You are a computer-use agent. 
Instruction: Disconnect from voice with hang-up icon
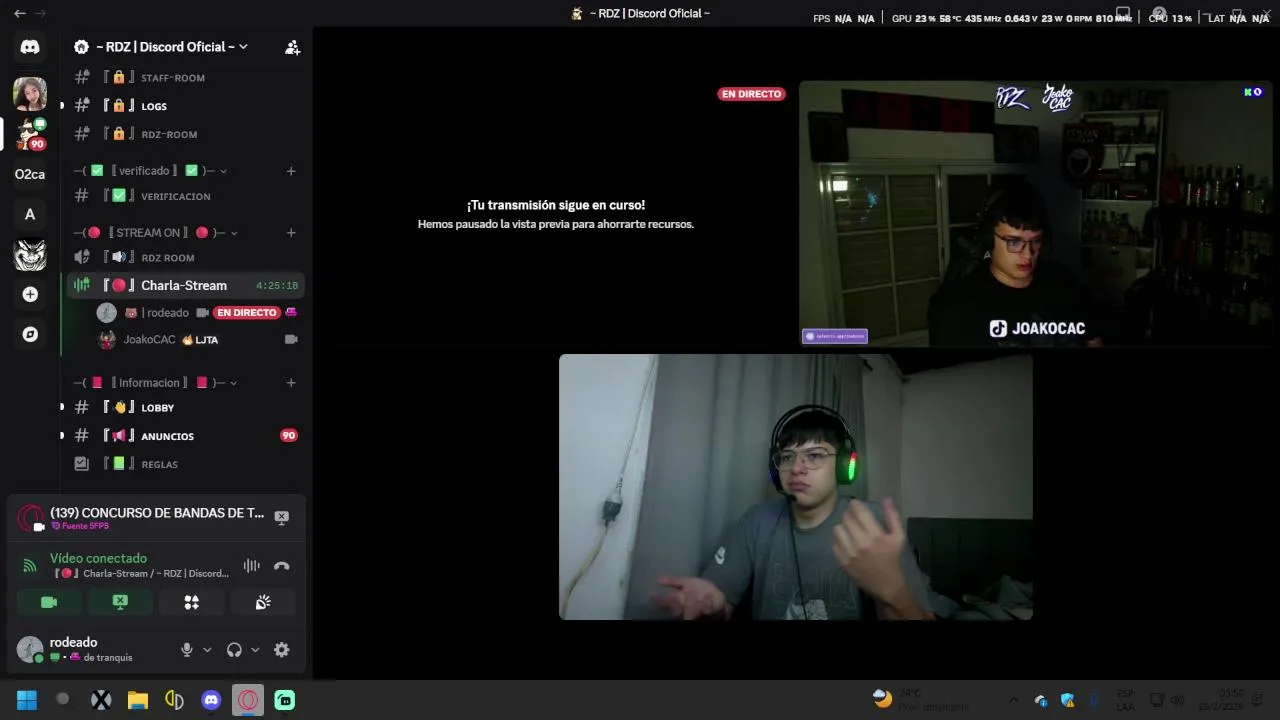[282, 566]
